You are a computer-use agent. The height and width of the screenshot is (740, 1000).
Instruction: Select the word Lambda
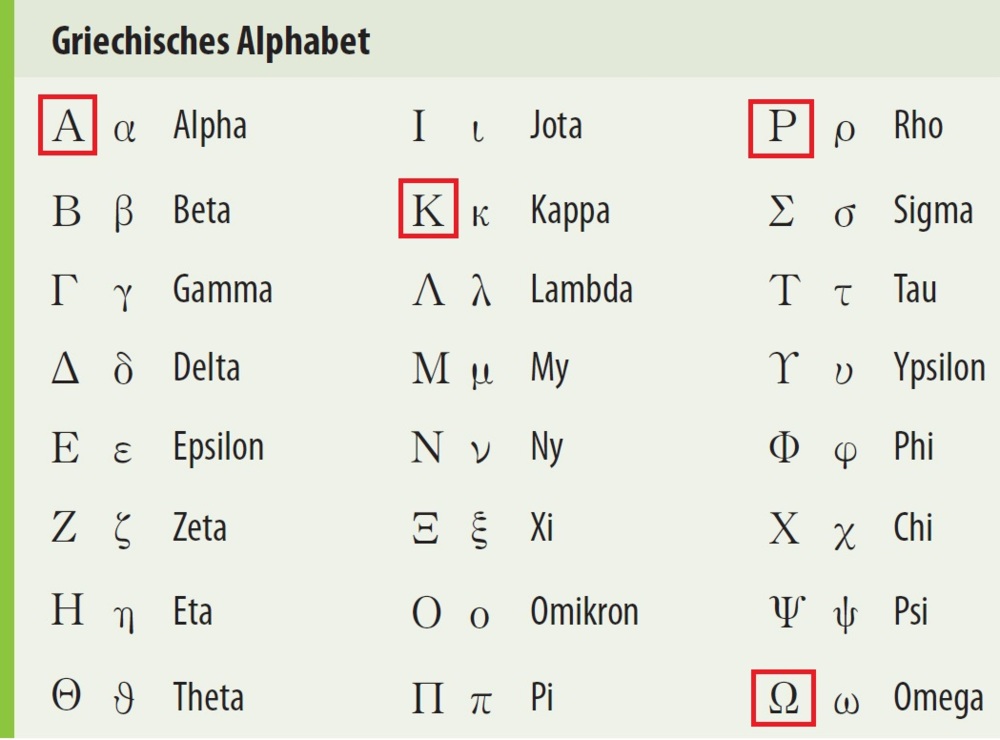582,290
